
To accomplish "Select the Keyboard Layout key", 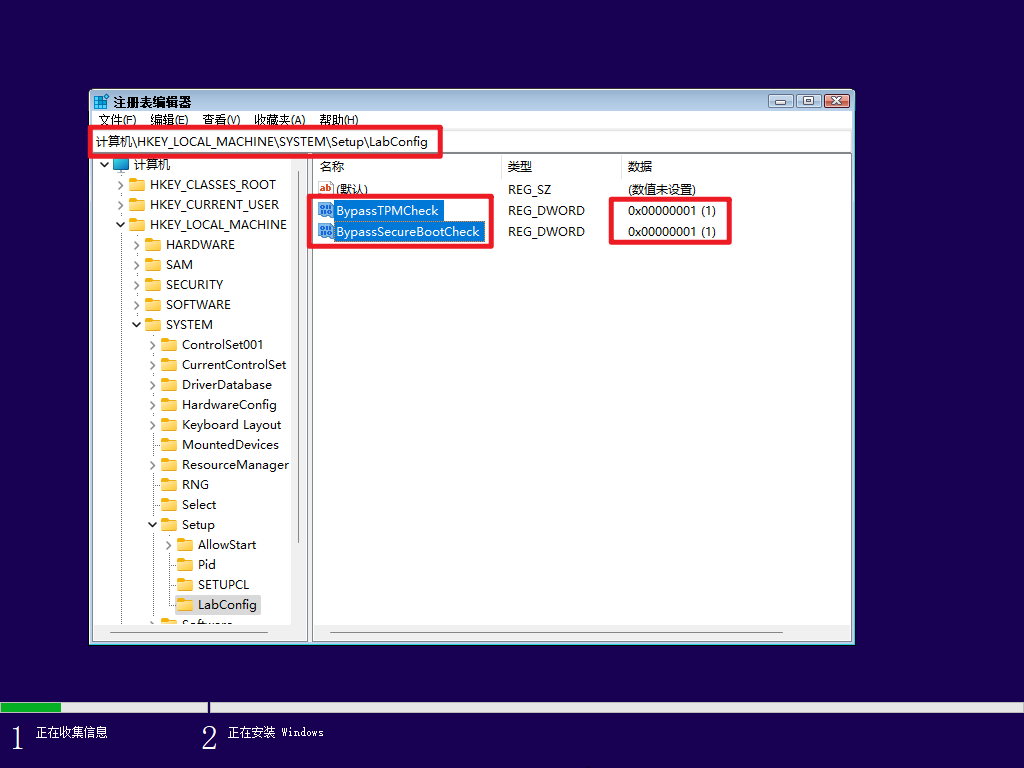I will [231, 425].
